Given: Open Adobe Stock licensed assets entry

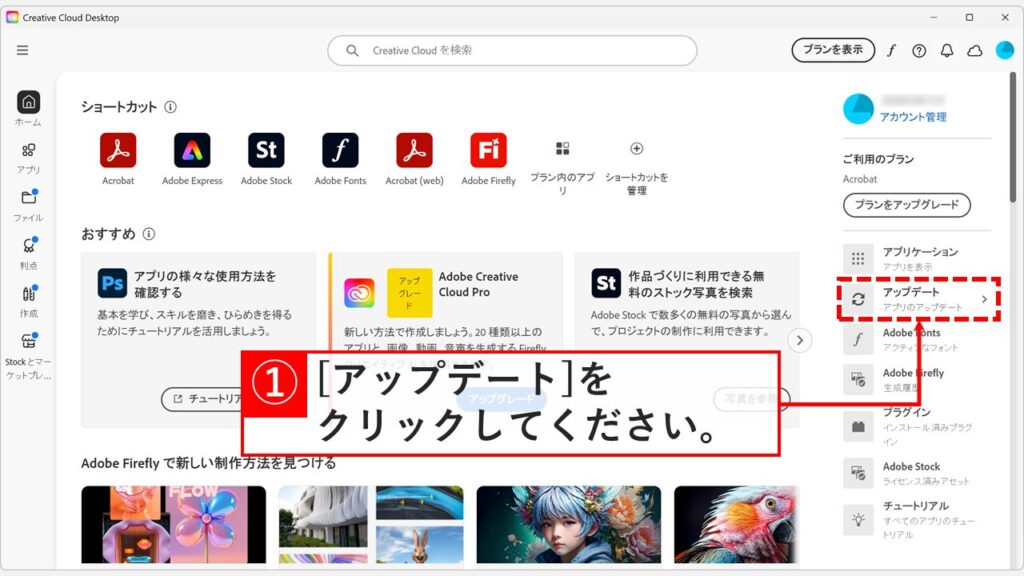Looking at the screenshot, I should pyautogui.click(x=916, y=473).
